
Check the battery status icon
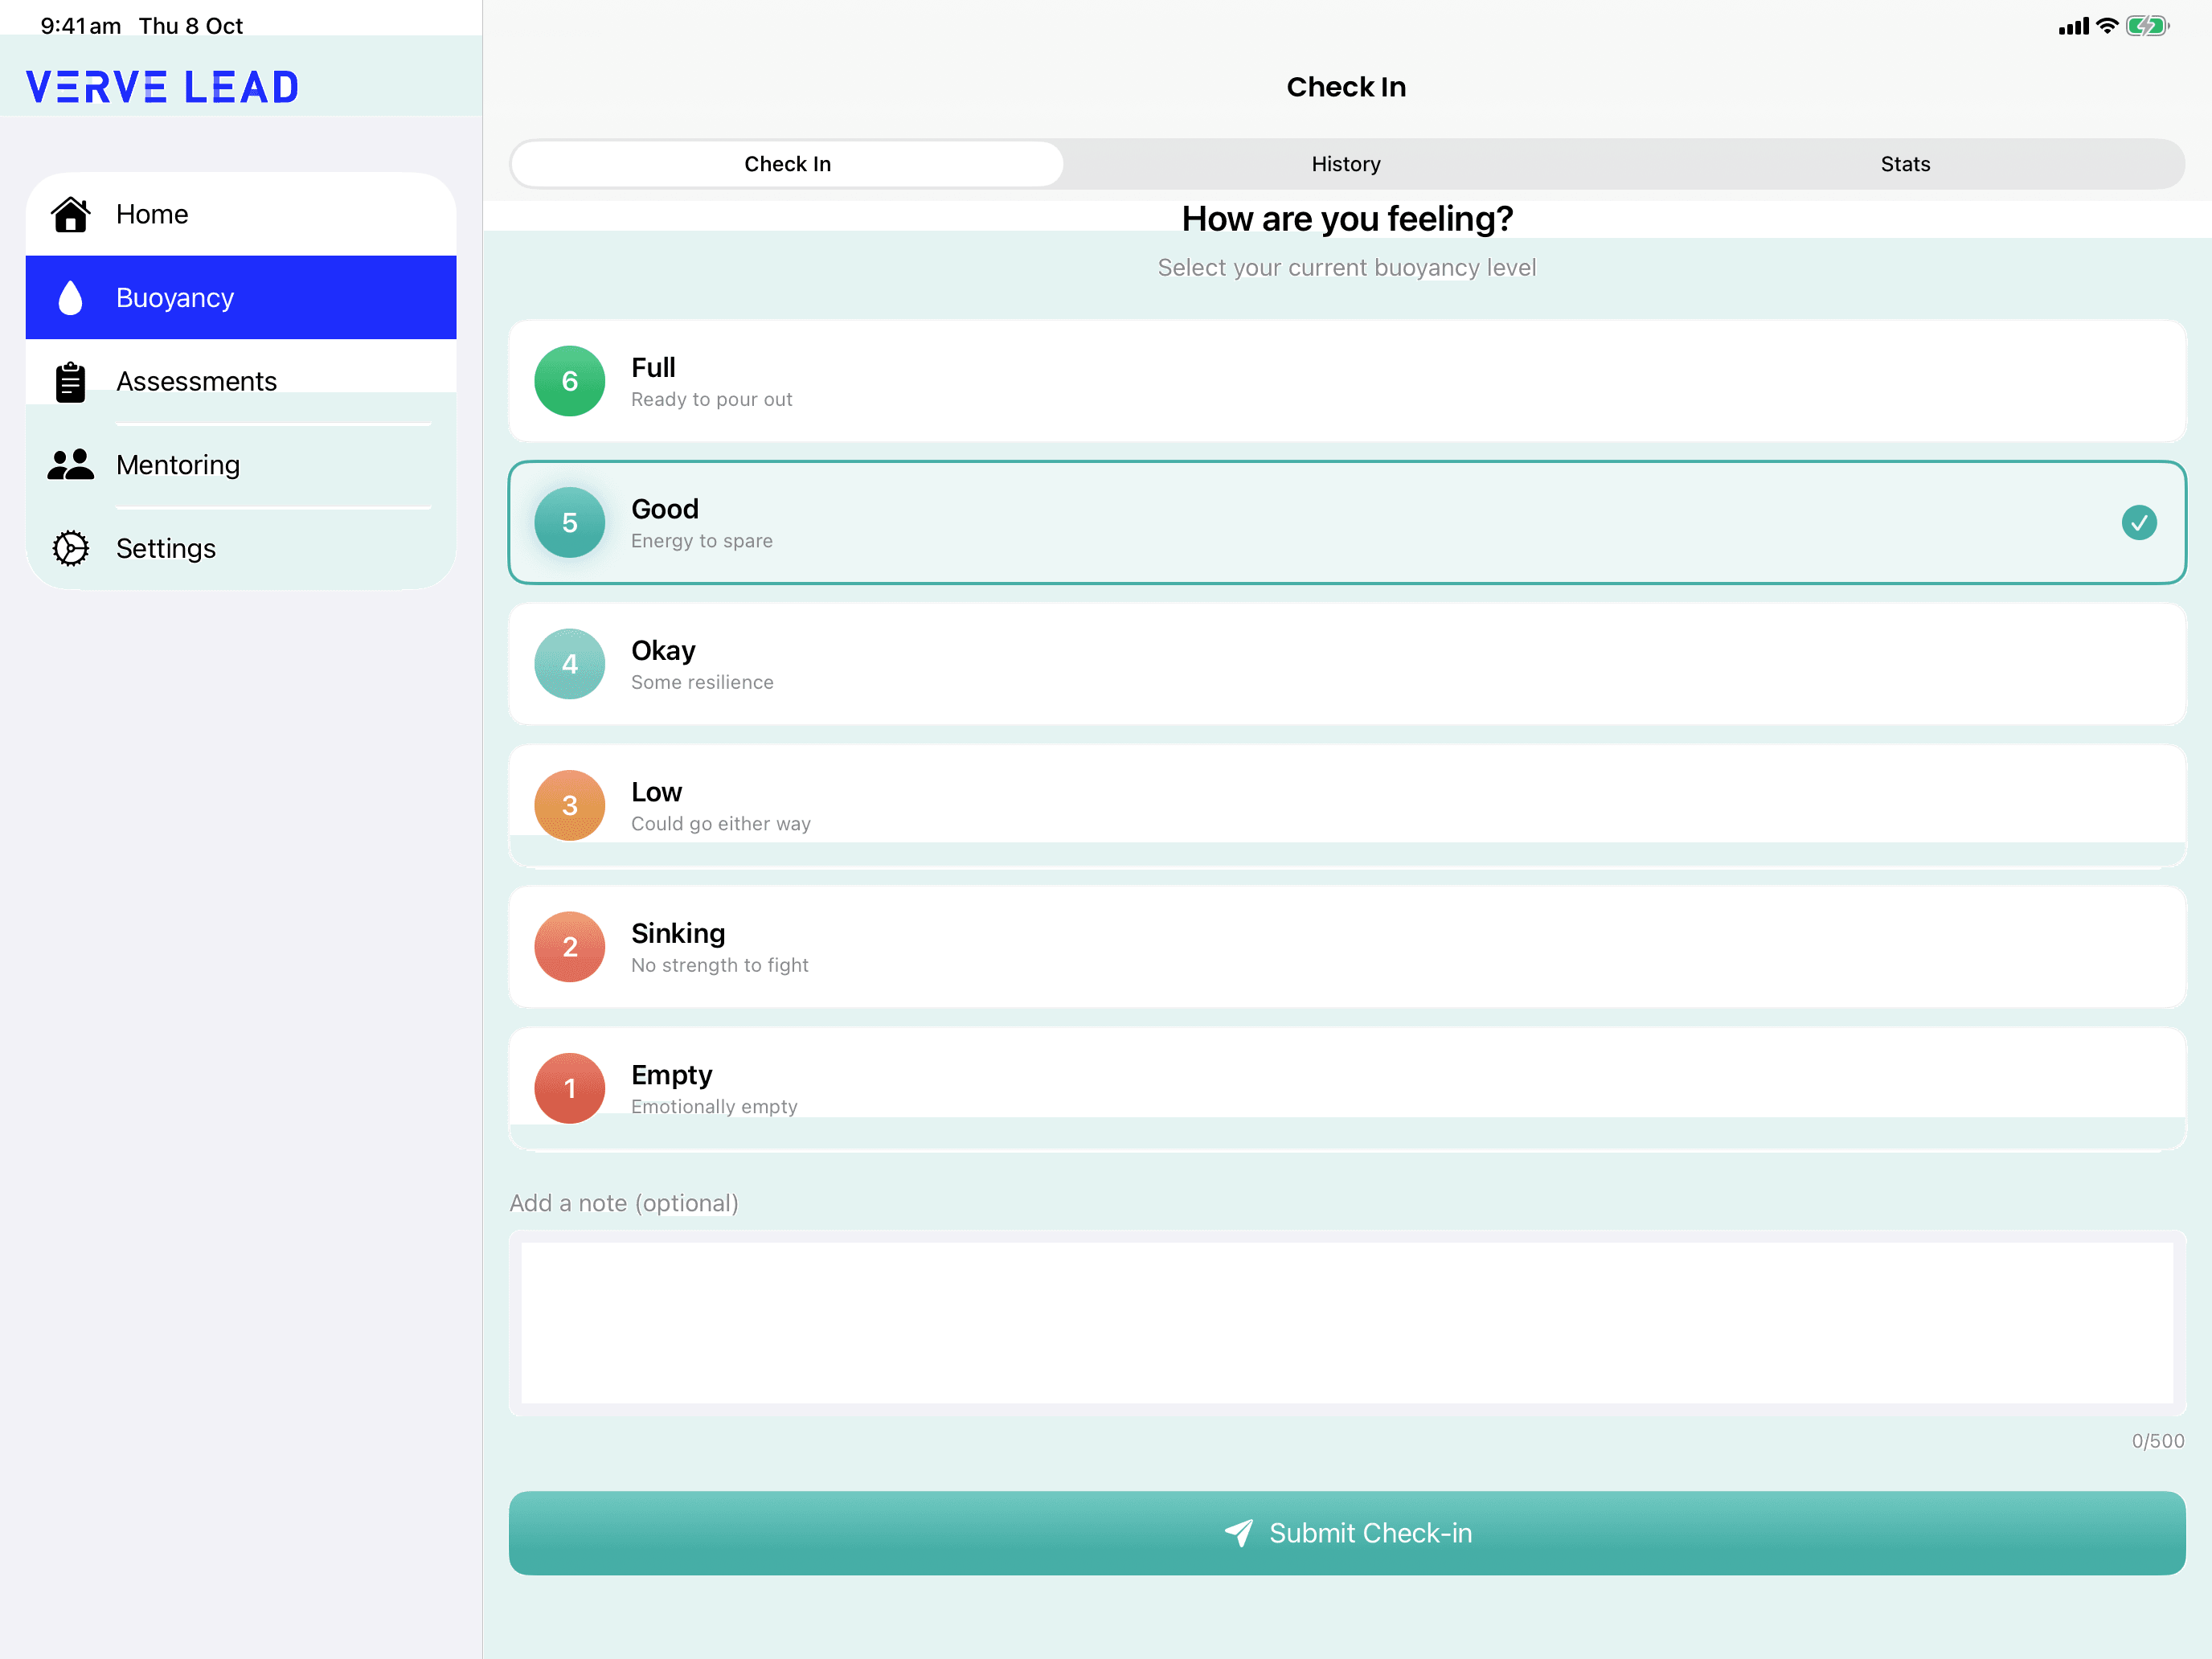[2147, 26]
